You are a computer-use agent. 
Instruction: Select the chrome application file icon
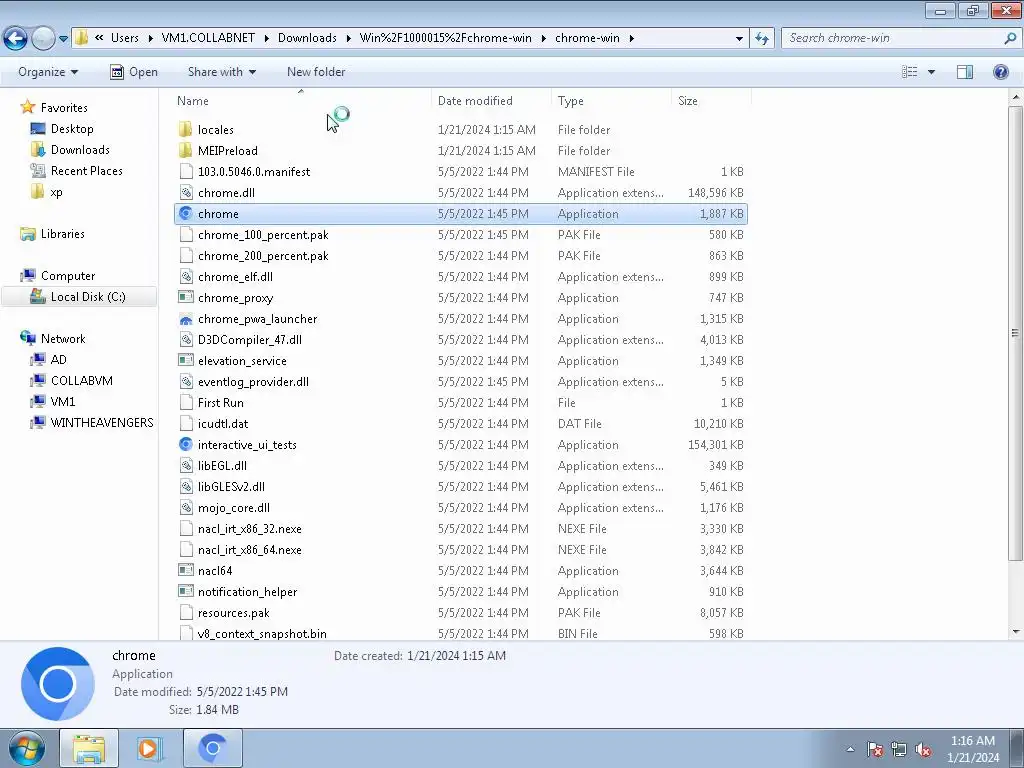tap(186, 214)
